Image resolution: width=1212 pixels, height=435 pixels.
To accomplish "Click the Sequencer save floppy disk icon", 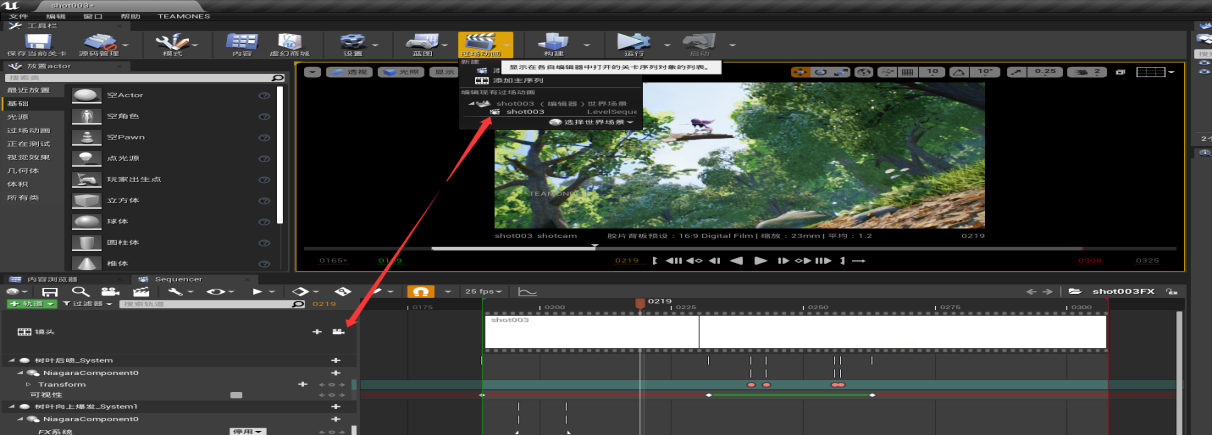I will (49, 291).
